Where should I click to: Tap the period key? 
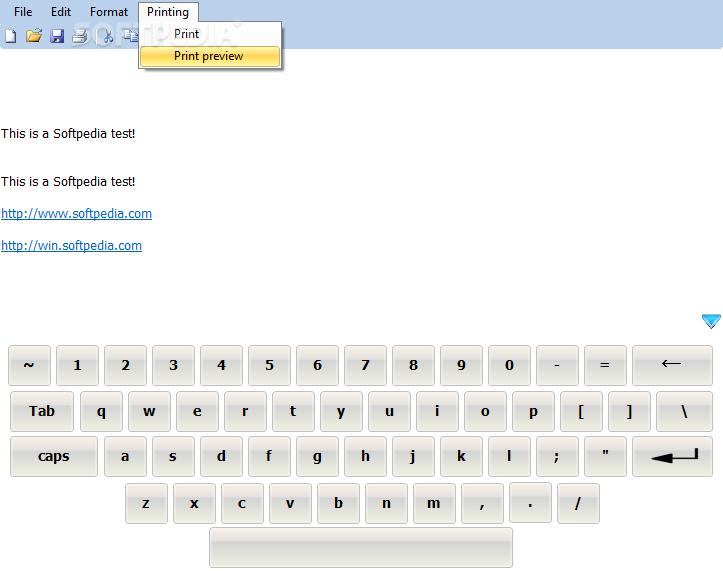[530, 503]
